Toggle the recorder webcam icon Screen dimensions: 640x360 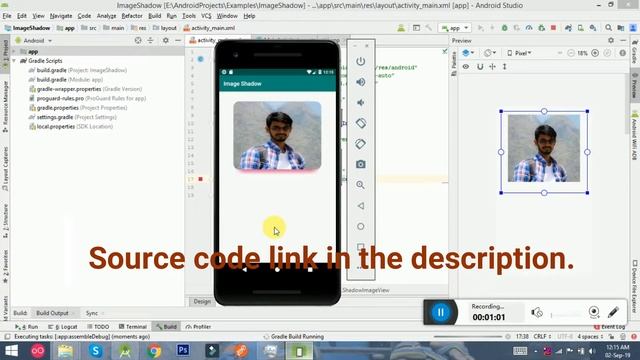pyautogui.click(x=594, y=312)
